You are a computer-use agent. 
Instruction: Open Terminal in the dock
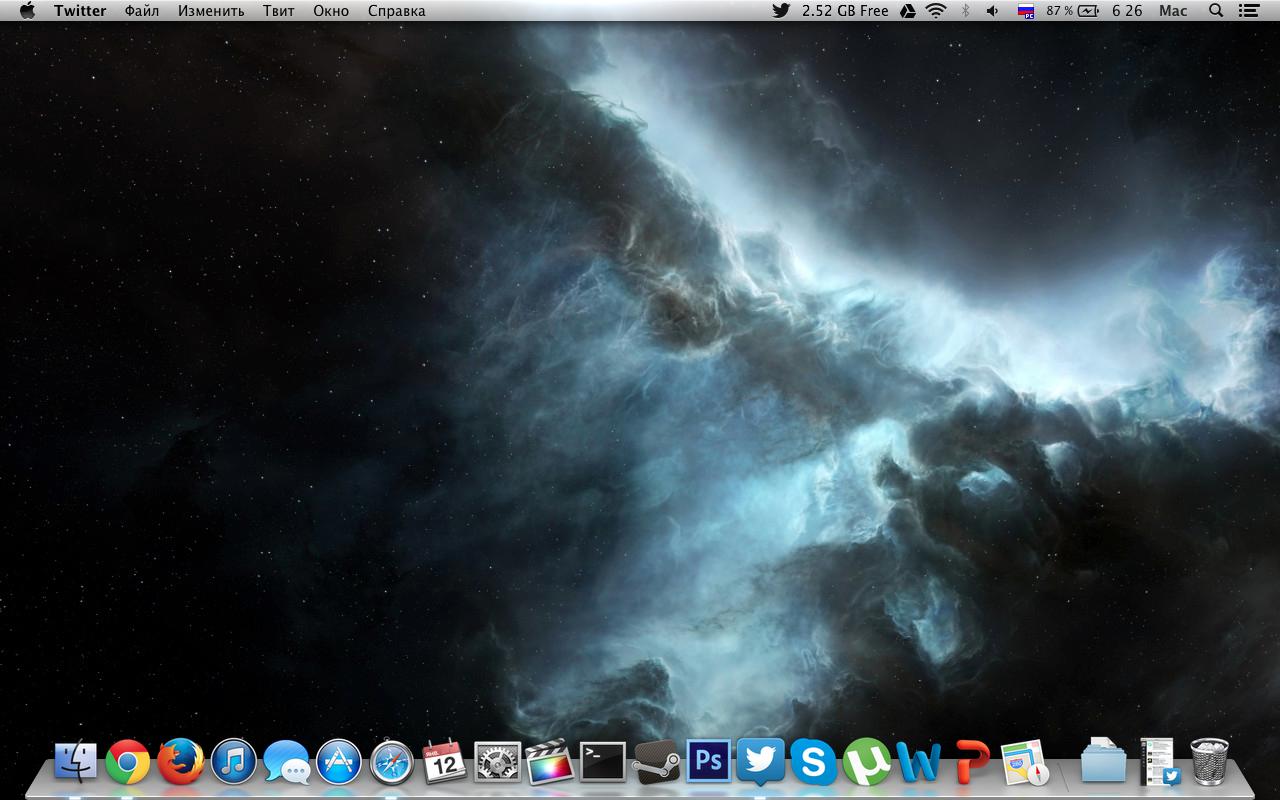click(x=603, y=762)
